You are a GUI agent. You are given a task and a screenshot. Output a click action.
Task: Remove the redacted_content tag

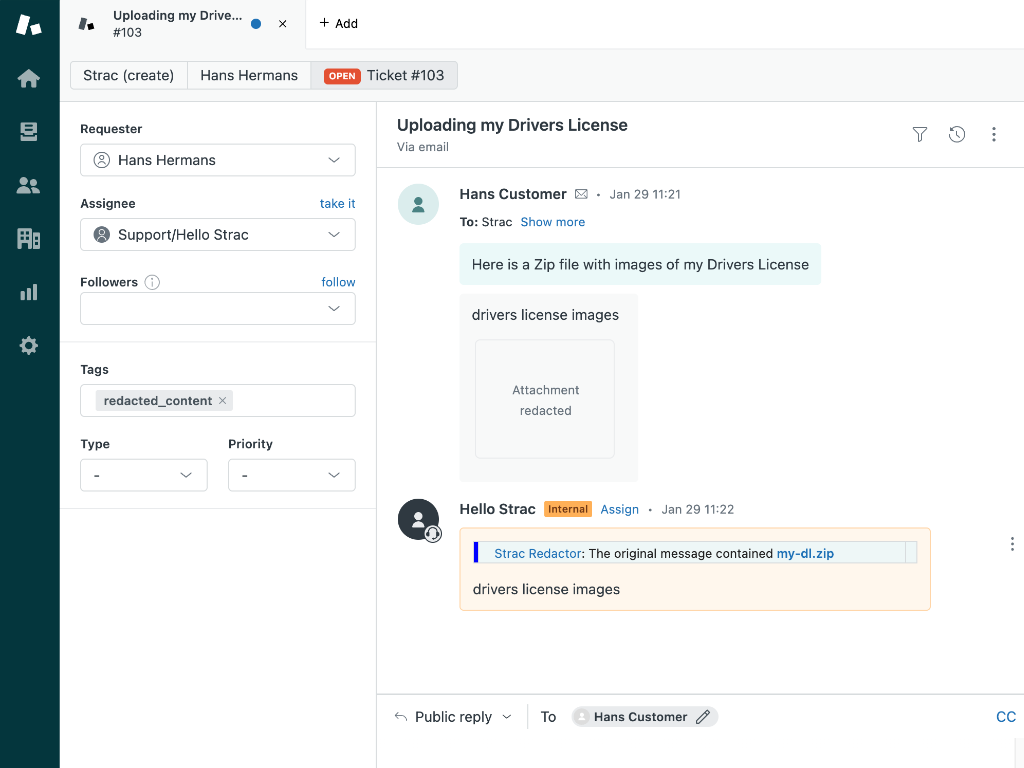pos(223,401)
